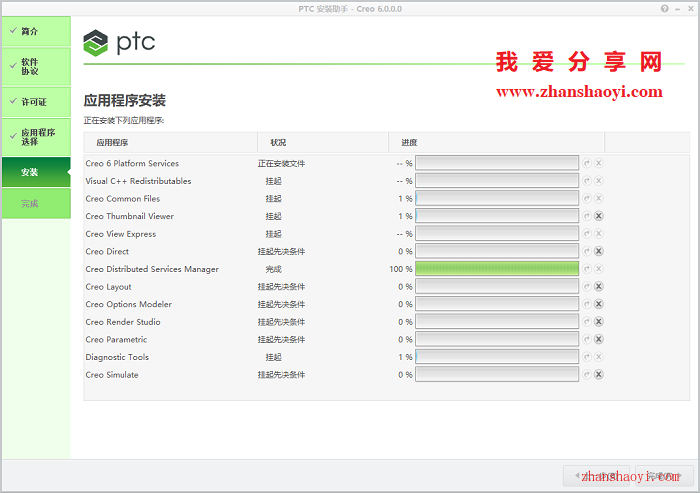Click retry icon for Creo Common Files
This screenshot has width=700, height=493.
point(587,198)
